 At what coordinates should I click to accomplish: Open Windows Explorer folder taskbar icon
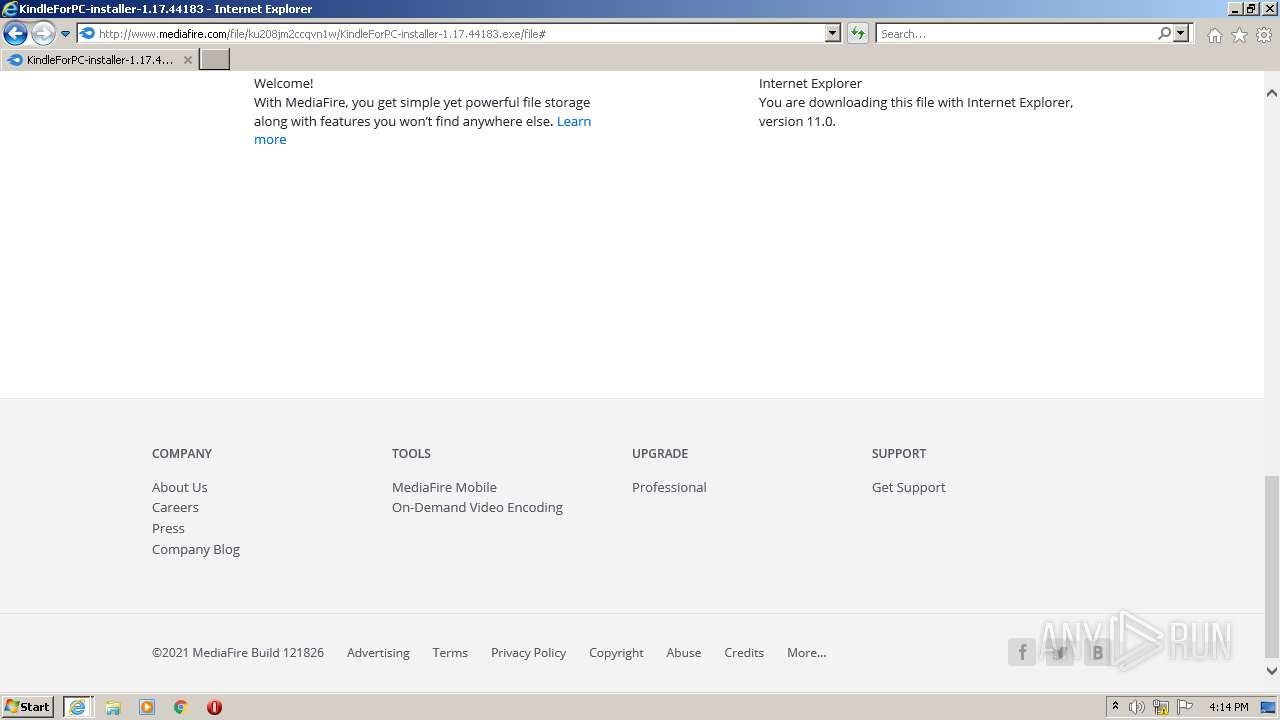coord(113,707)
